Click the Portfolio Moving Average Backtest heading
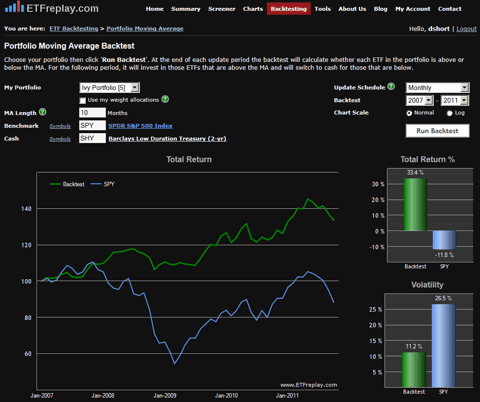 point(69,46)
